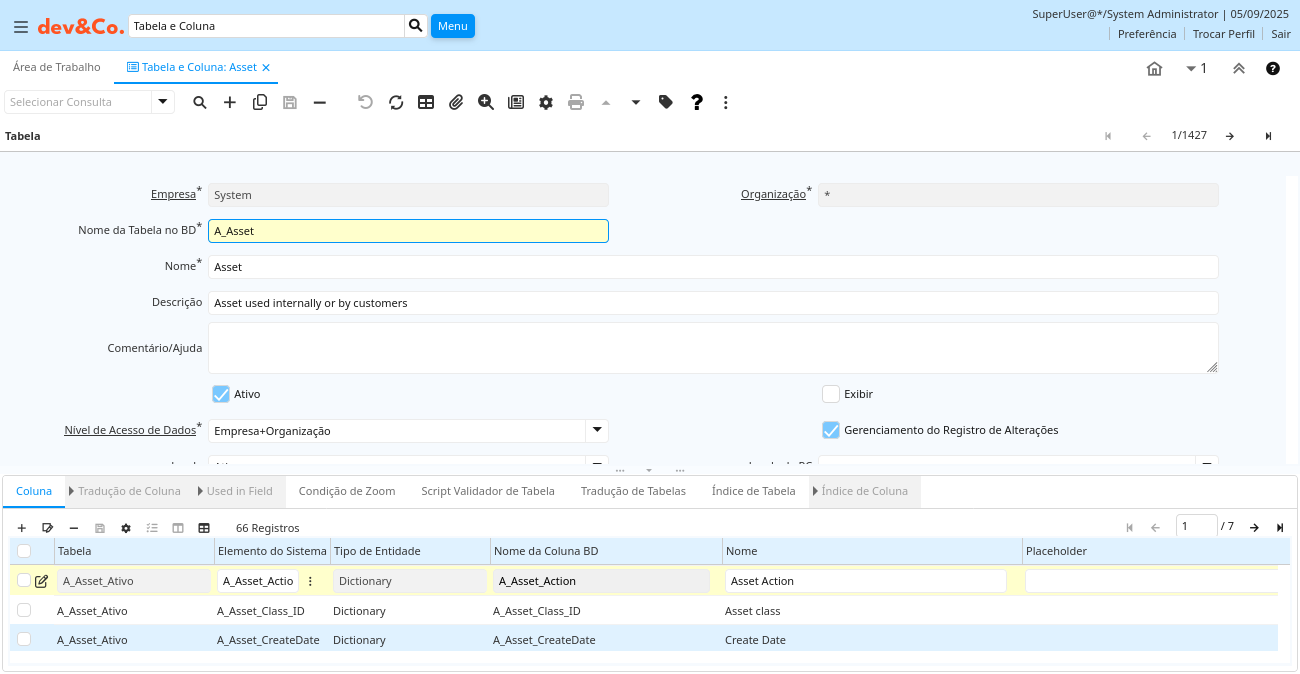The height and width of the screenshot is (674, 1300).
Task: Click the Trocar Perfil link
Action: coord(1223,34)
